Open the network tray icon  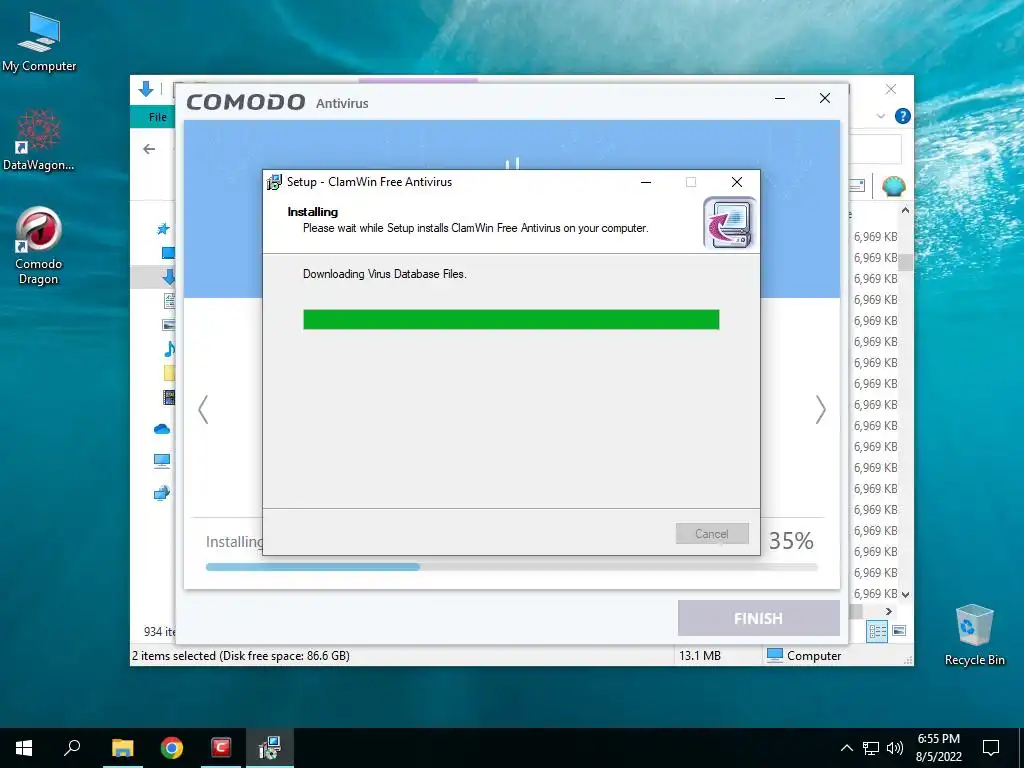(871, 748)
